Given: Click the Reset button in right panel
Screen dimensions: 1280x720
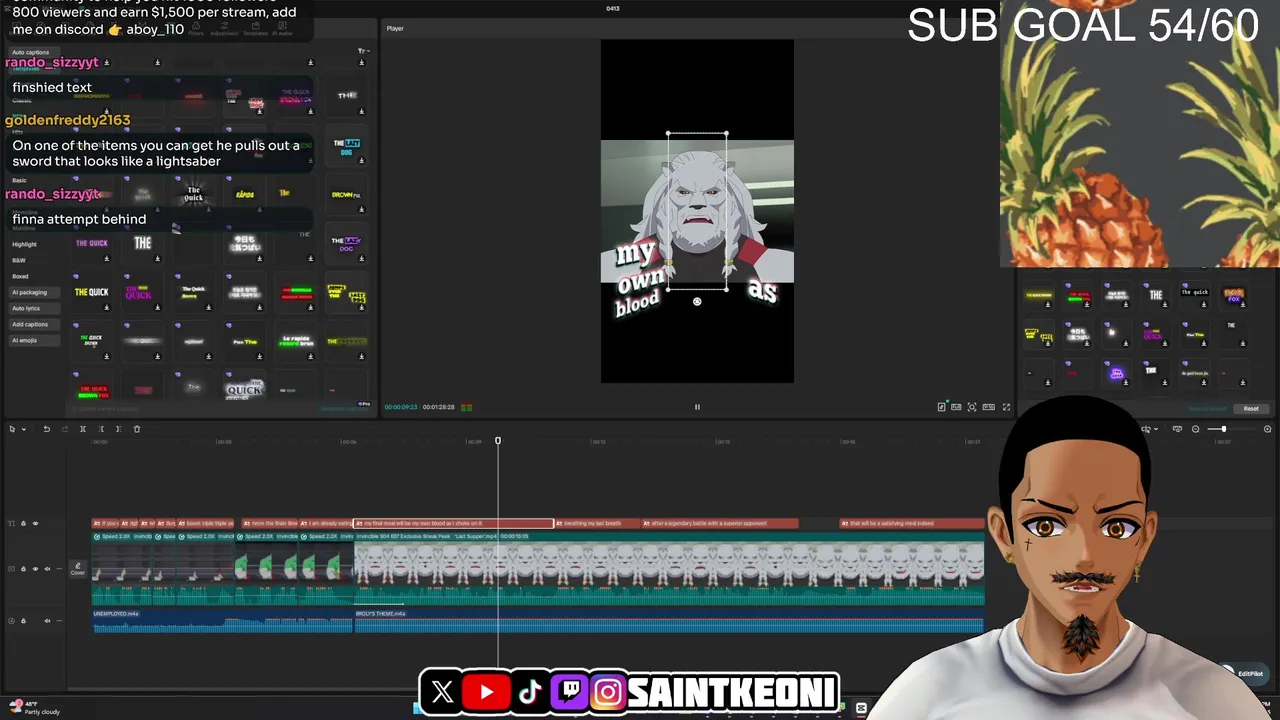Looking at the screenshot, I should (1251, 408).
